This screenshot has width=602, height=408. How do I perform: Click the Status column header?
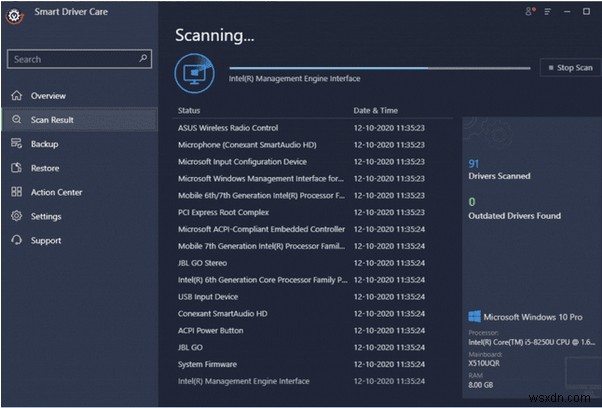(189, 111)
